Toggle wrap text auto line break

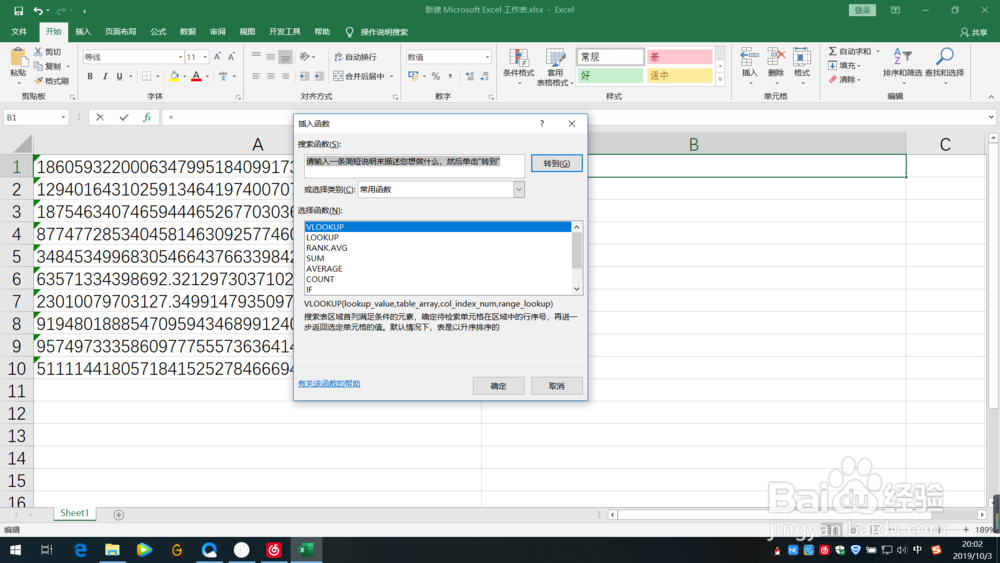click(356, 57)
